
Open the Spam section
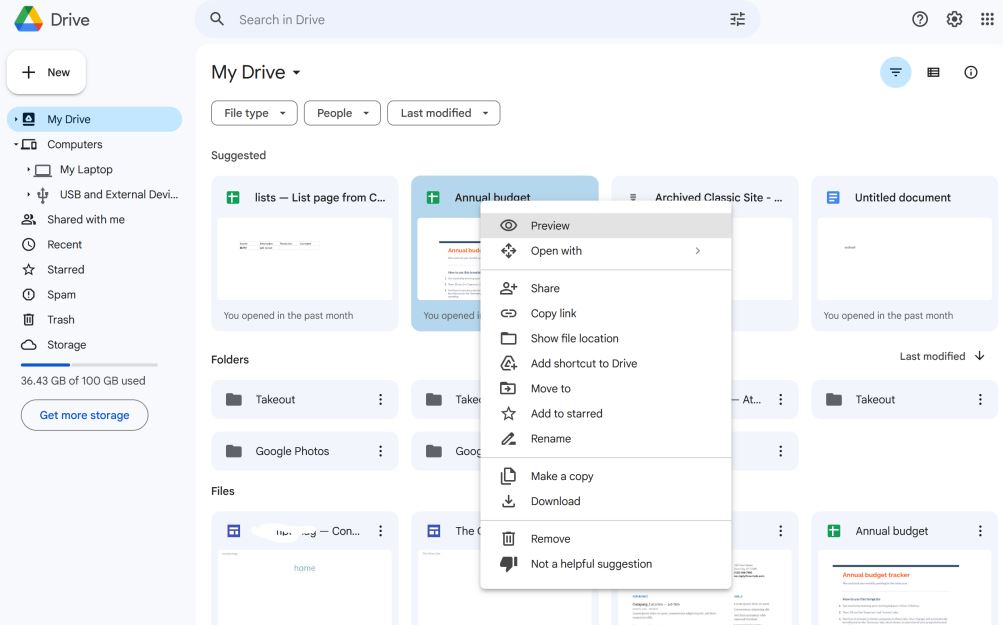coord(61,294)
